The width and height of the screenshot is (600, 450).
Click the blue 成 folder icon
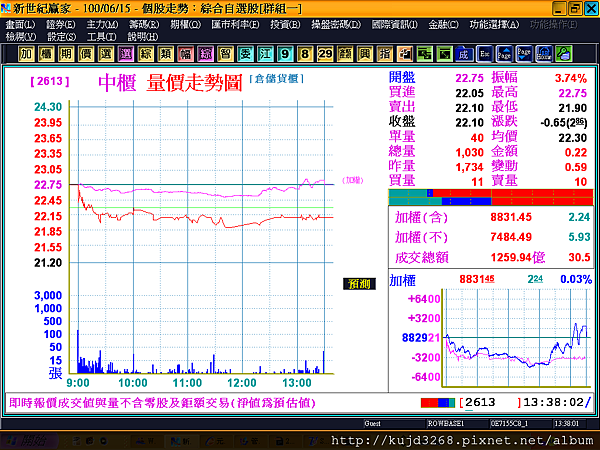point(464,54)
